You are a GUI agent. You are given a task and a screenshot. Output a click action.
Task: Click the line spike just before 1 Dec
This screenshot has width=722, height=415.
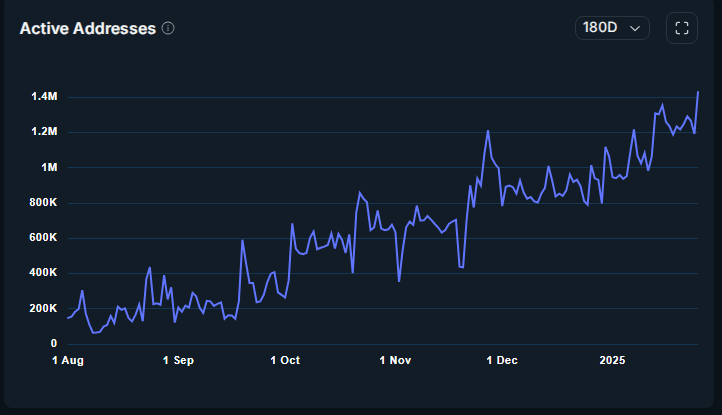point(488,131)
